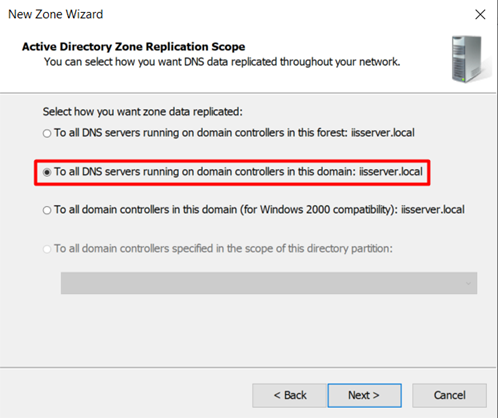498x418 pixels.
Task: Select replication to all DNS servers in forest
Action: click(47, 133)
